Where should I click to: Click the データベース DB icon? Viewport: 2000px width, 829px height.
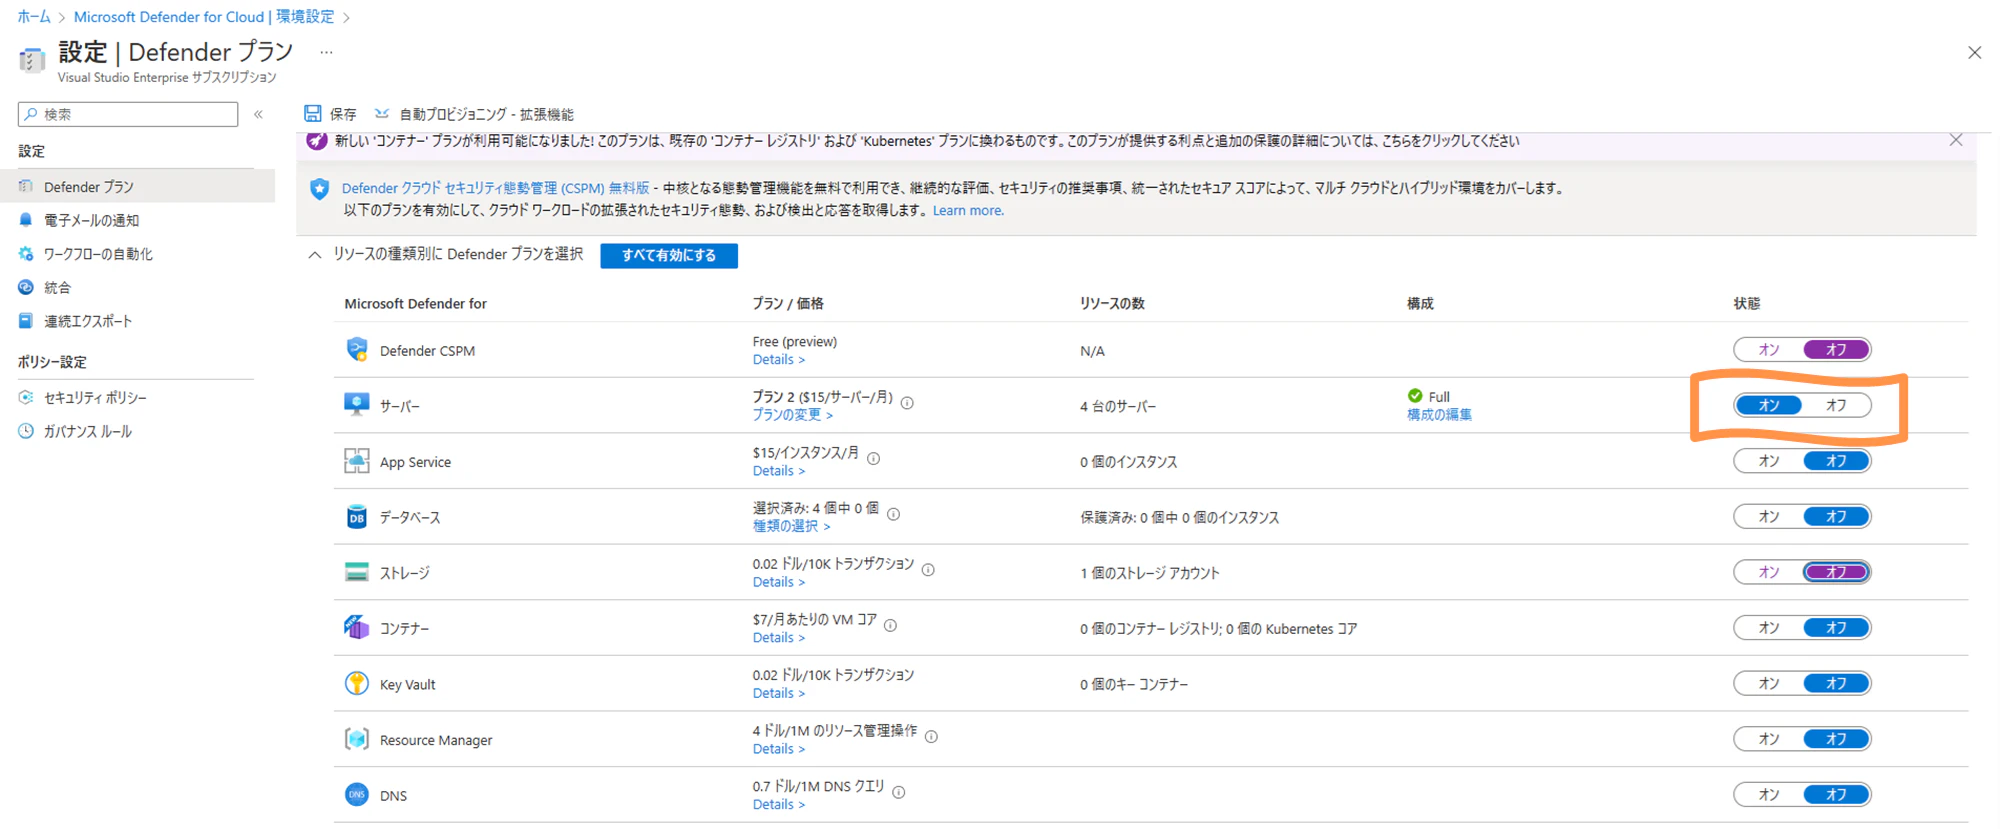pyautogui.click(x=356, y=517)
